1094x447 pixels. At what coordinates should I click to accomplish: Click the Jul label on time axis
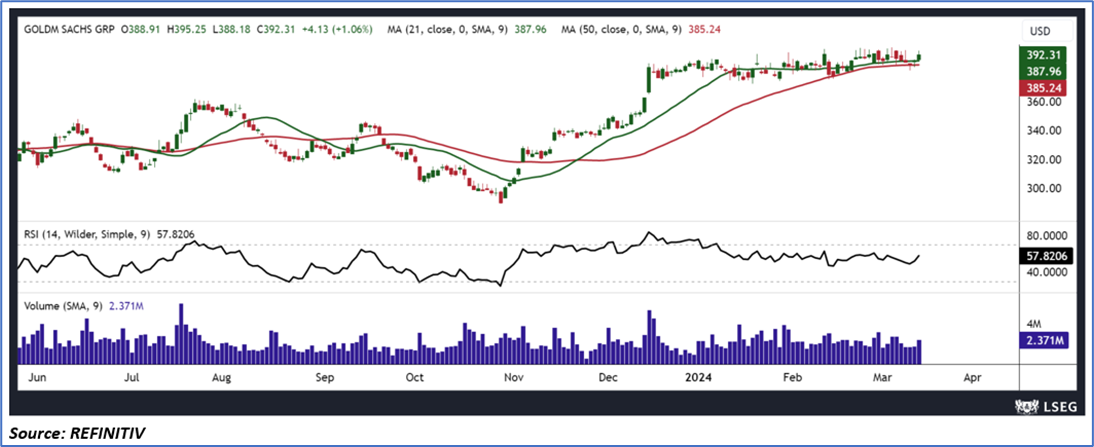(x=131, y=377)
